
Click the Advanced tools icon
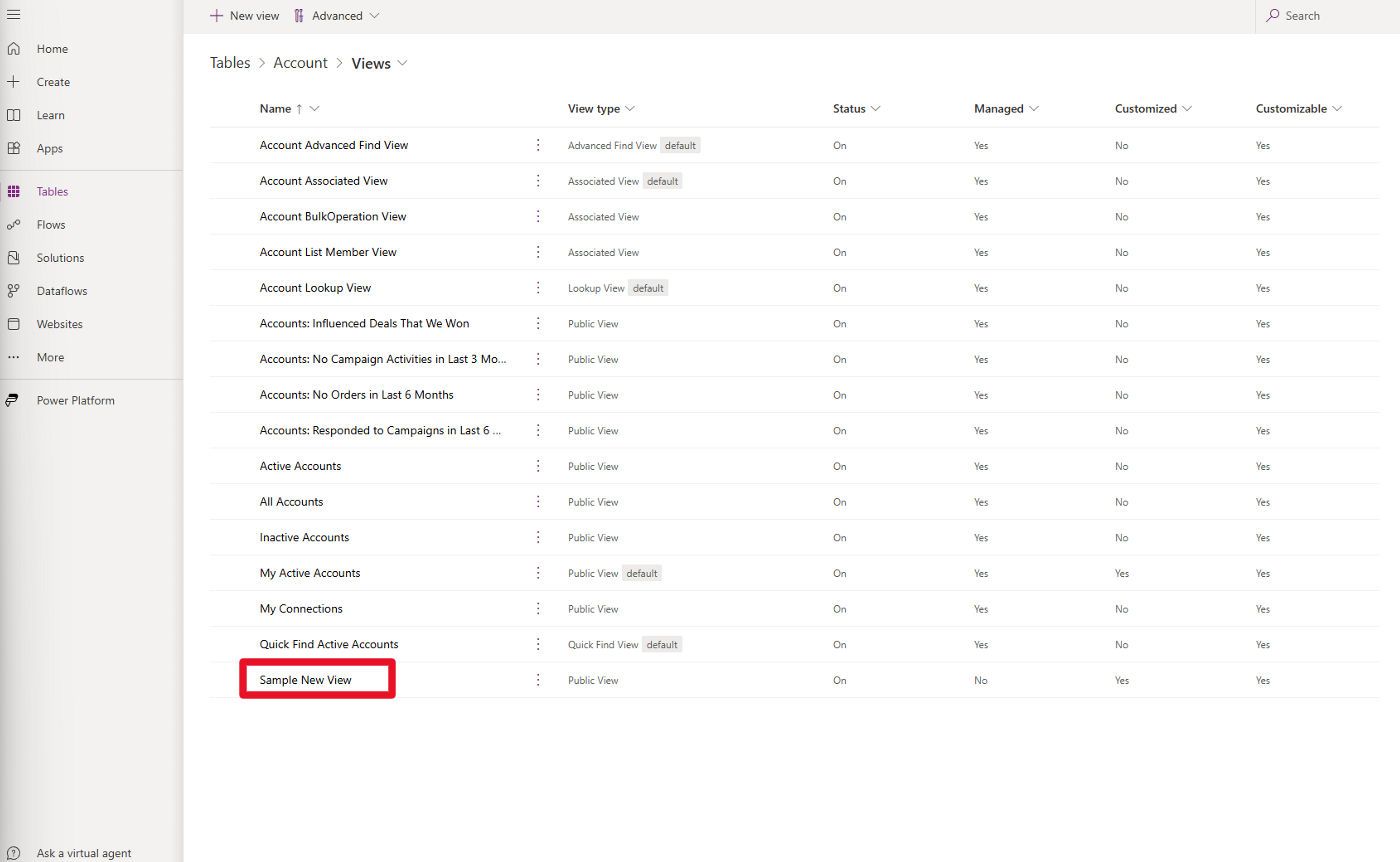(x=299, y=16)
